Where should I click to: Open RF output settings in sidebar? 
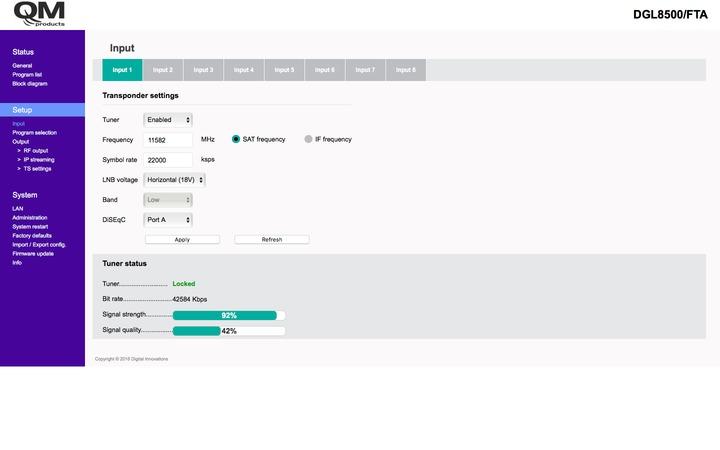(35, 150)
